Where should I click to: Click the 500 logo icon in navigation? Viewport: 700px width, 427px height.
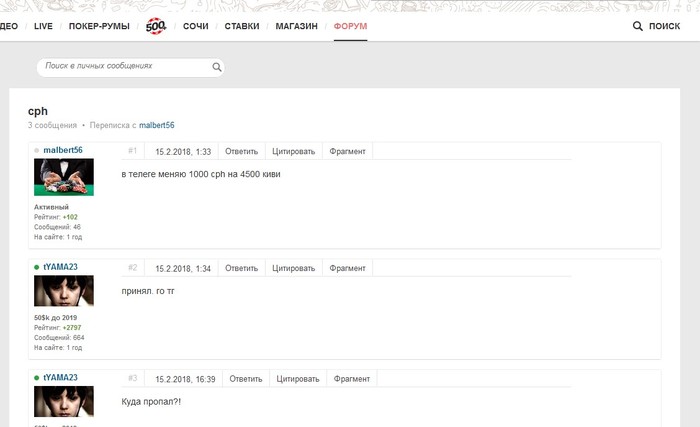point(156,26)
